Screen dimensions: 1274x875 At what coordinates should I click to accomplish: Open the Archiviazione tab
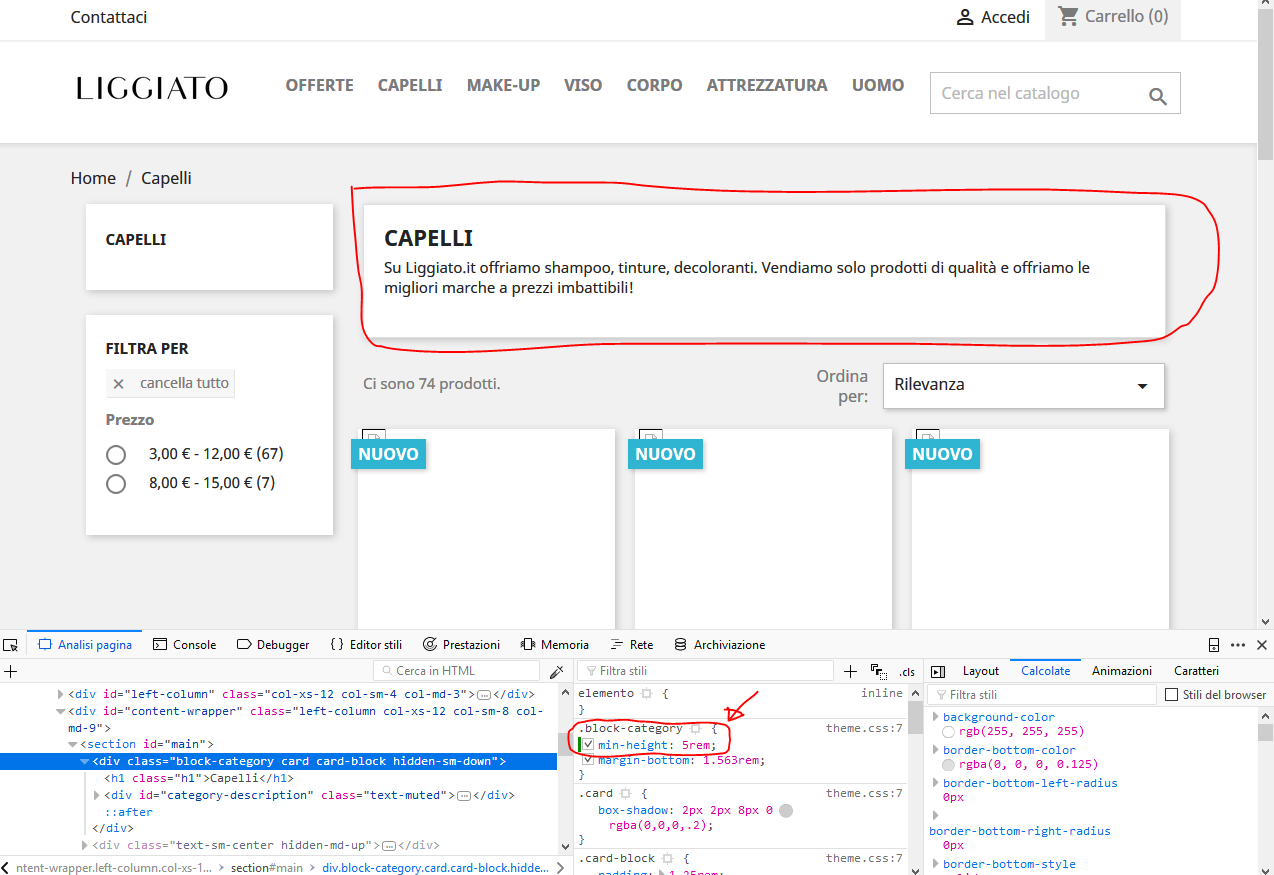click(719, 645)
